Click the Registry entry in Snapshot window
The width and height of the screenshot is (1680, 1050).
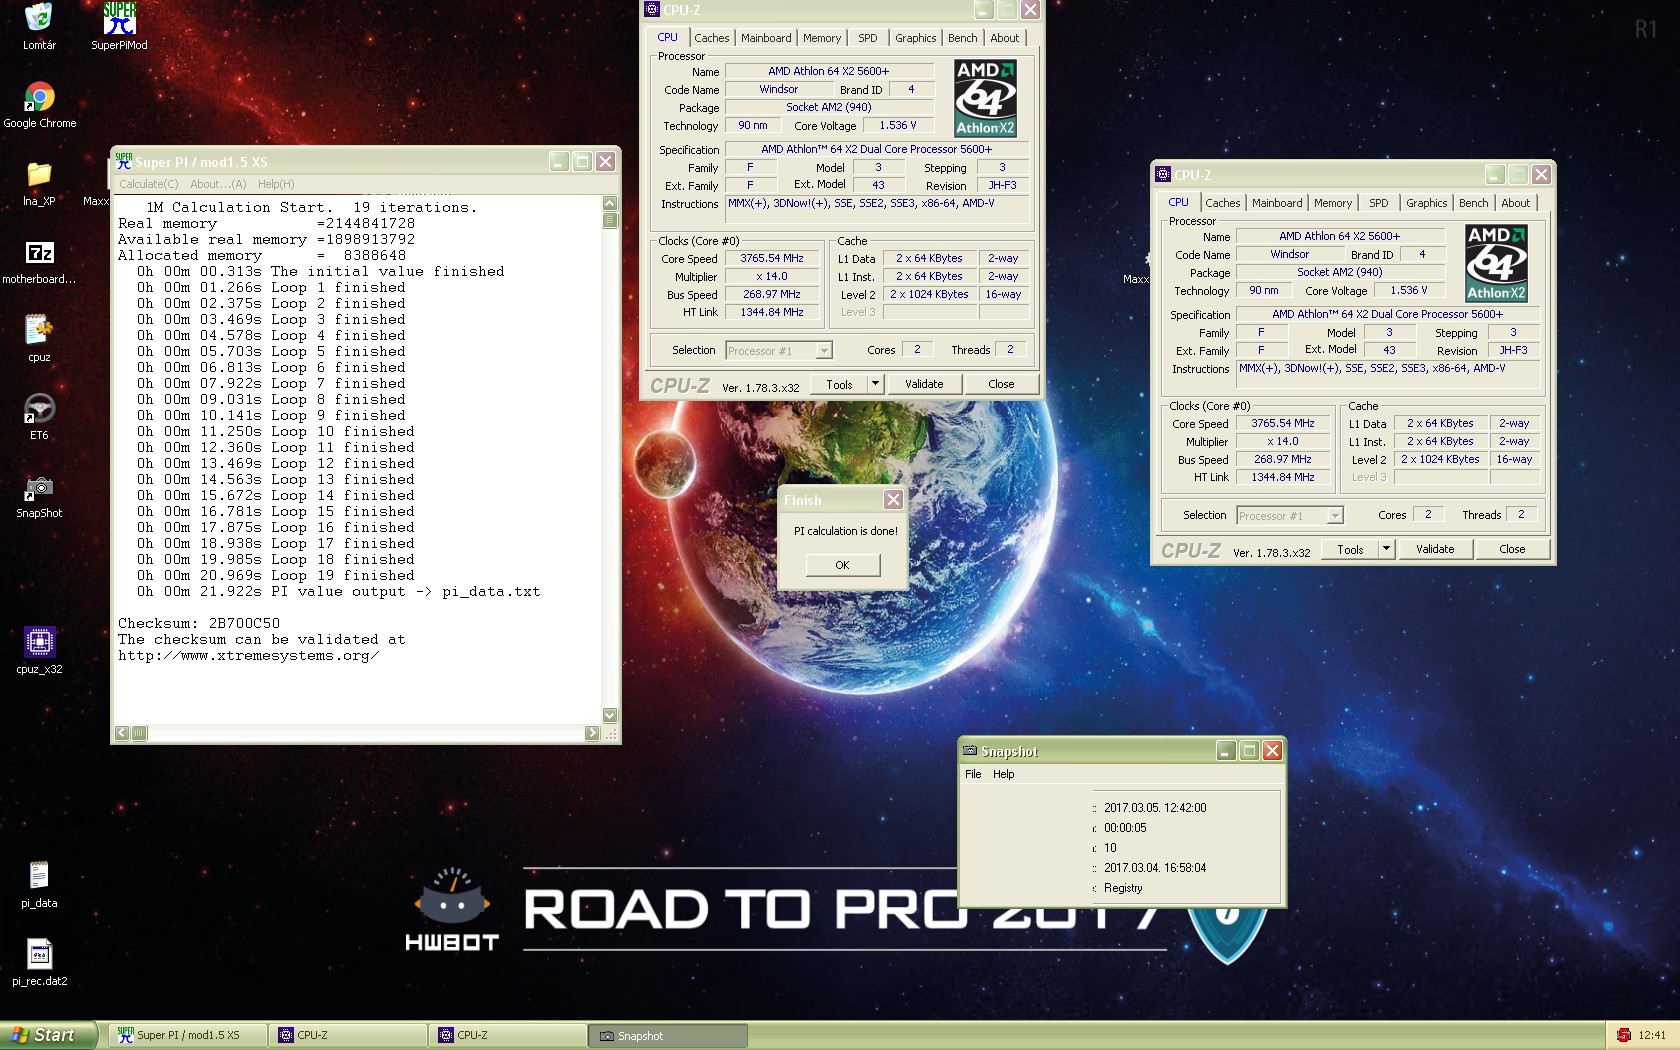(1123, 888)
